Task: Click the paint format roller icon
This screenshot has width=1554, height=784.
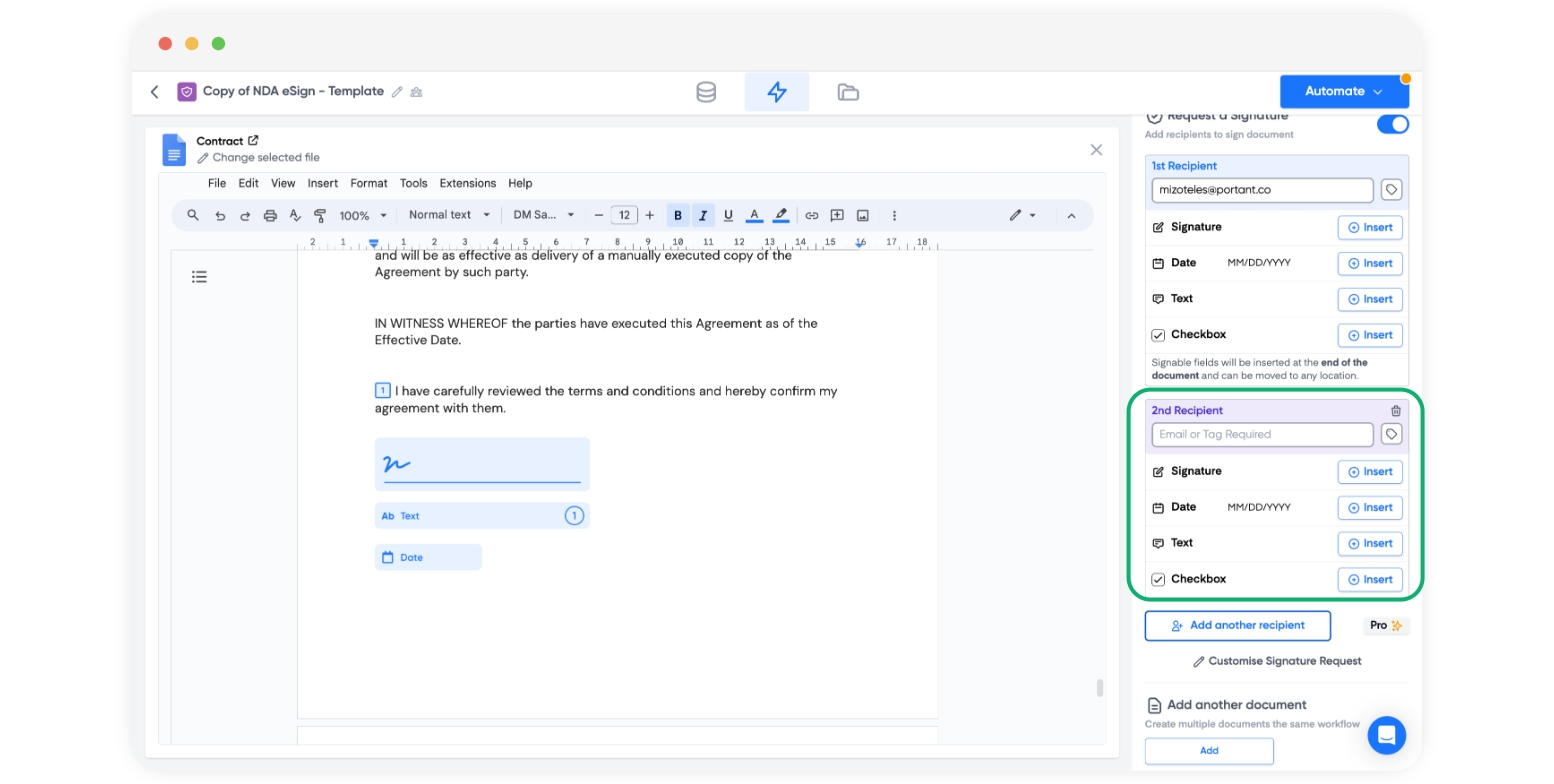Action: click(320, 215)
